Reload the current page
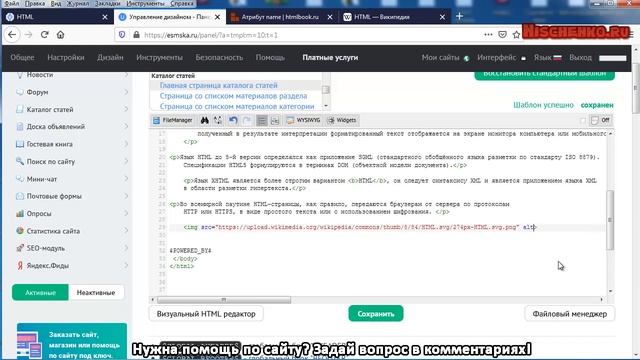 pos(44,35)
